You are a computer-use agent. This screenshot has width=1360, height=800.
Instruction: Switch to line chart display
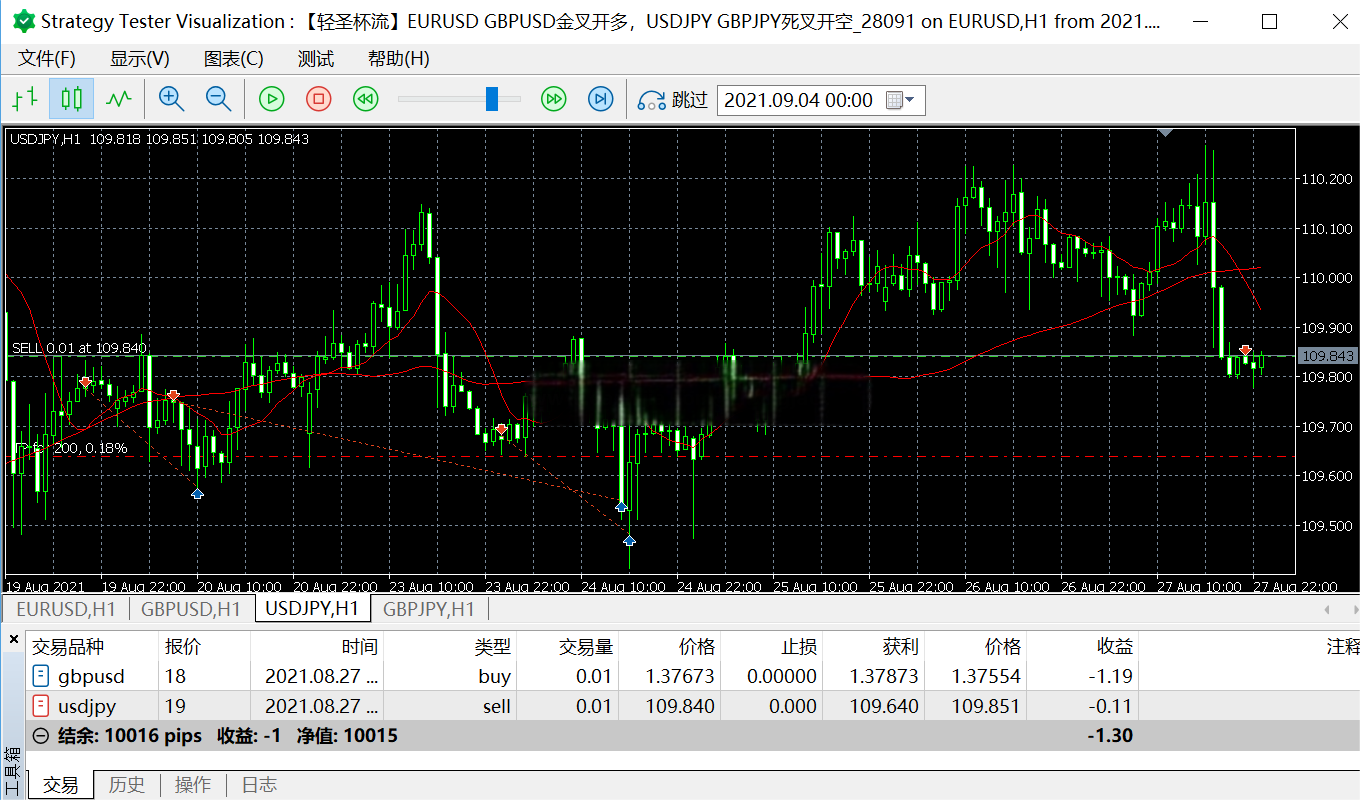click(x=119, y=99)
